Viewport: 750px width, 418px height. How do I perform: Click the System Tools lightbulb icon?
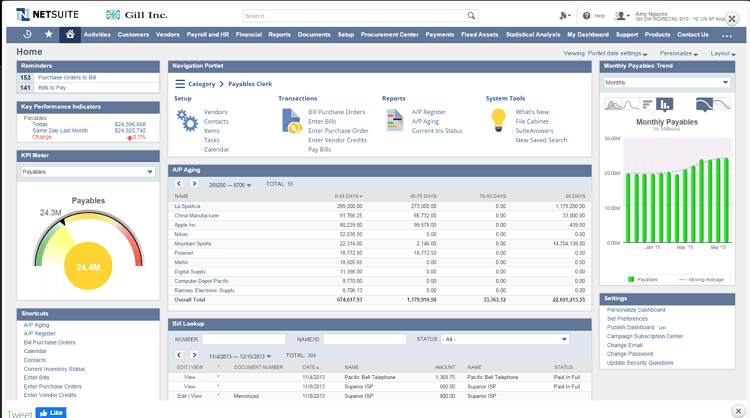pos(498,120)
